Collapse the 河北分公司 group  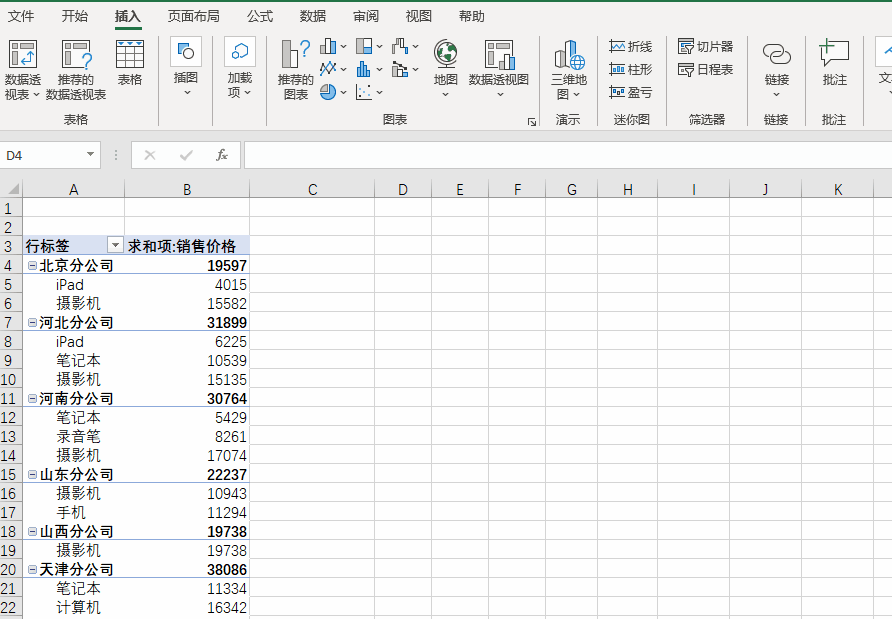coord(32,322)
